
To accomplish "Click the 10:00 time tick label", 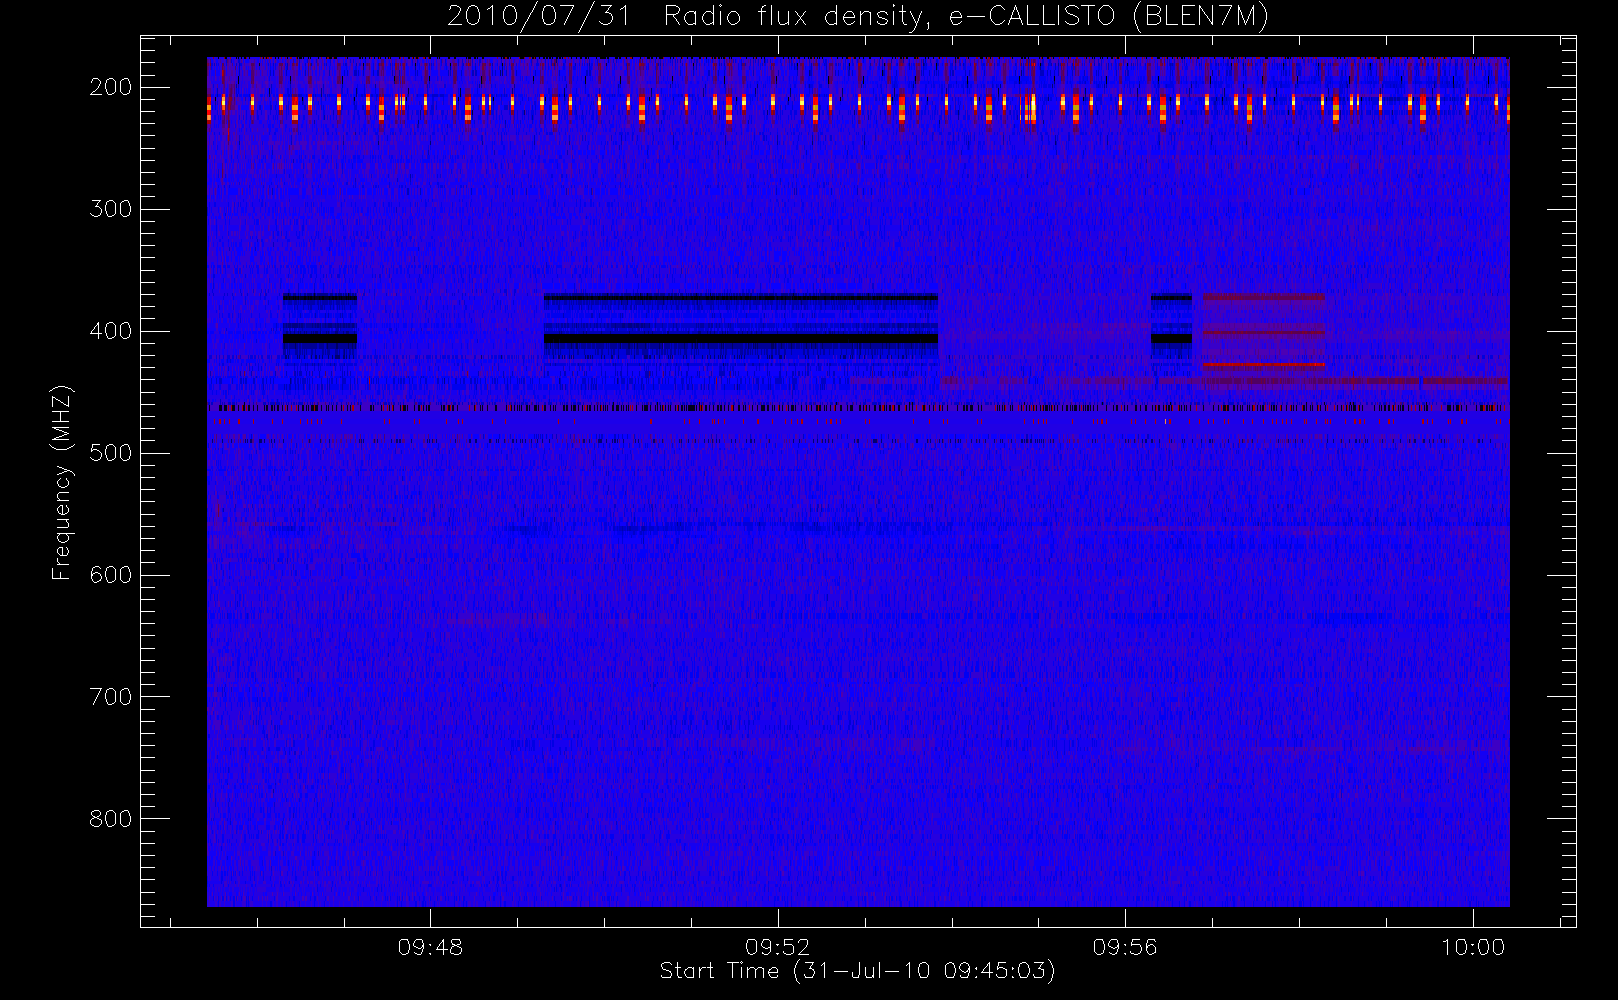I will tap(1473, 947).
